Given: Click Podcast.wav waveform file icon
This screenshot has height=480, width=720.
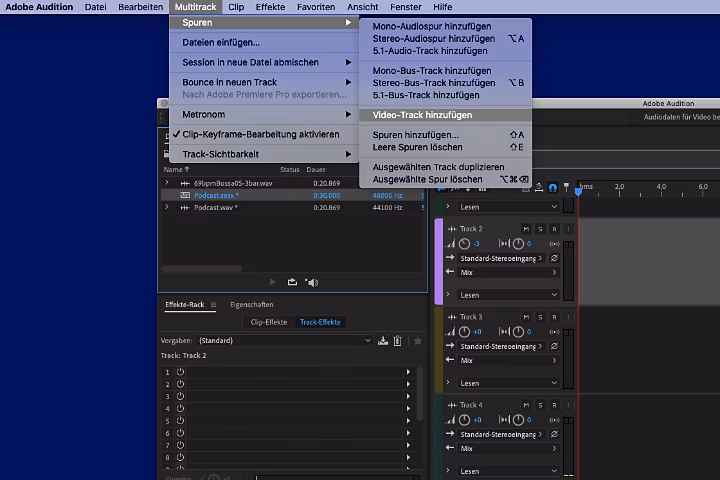Looking at the screenshot, I should [185, 208].
